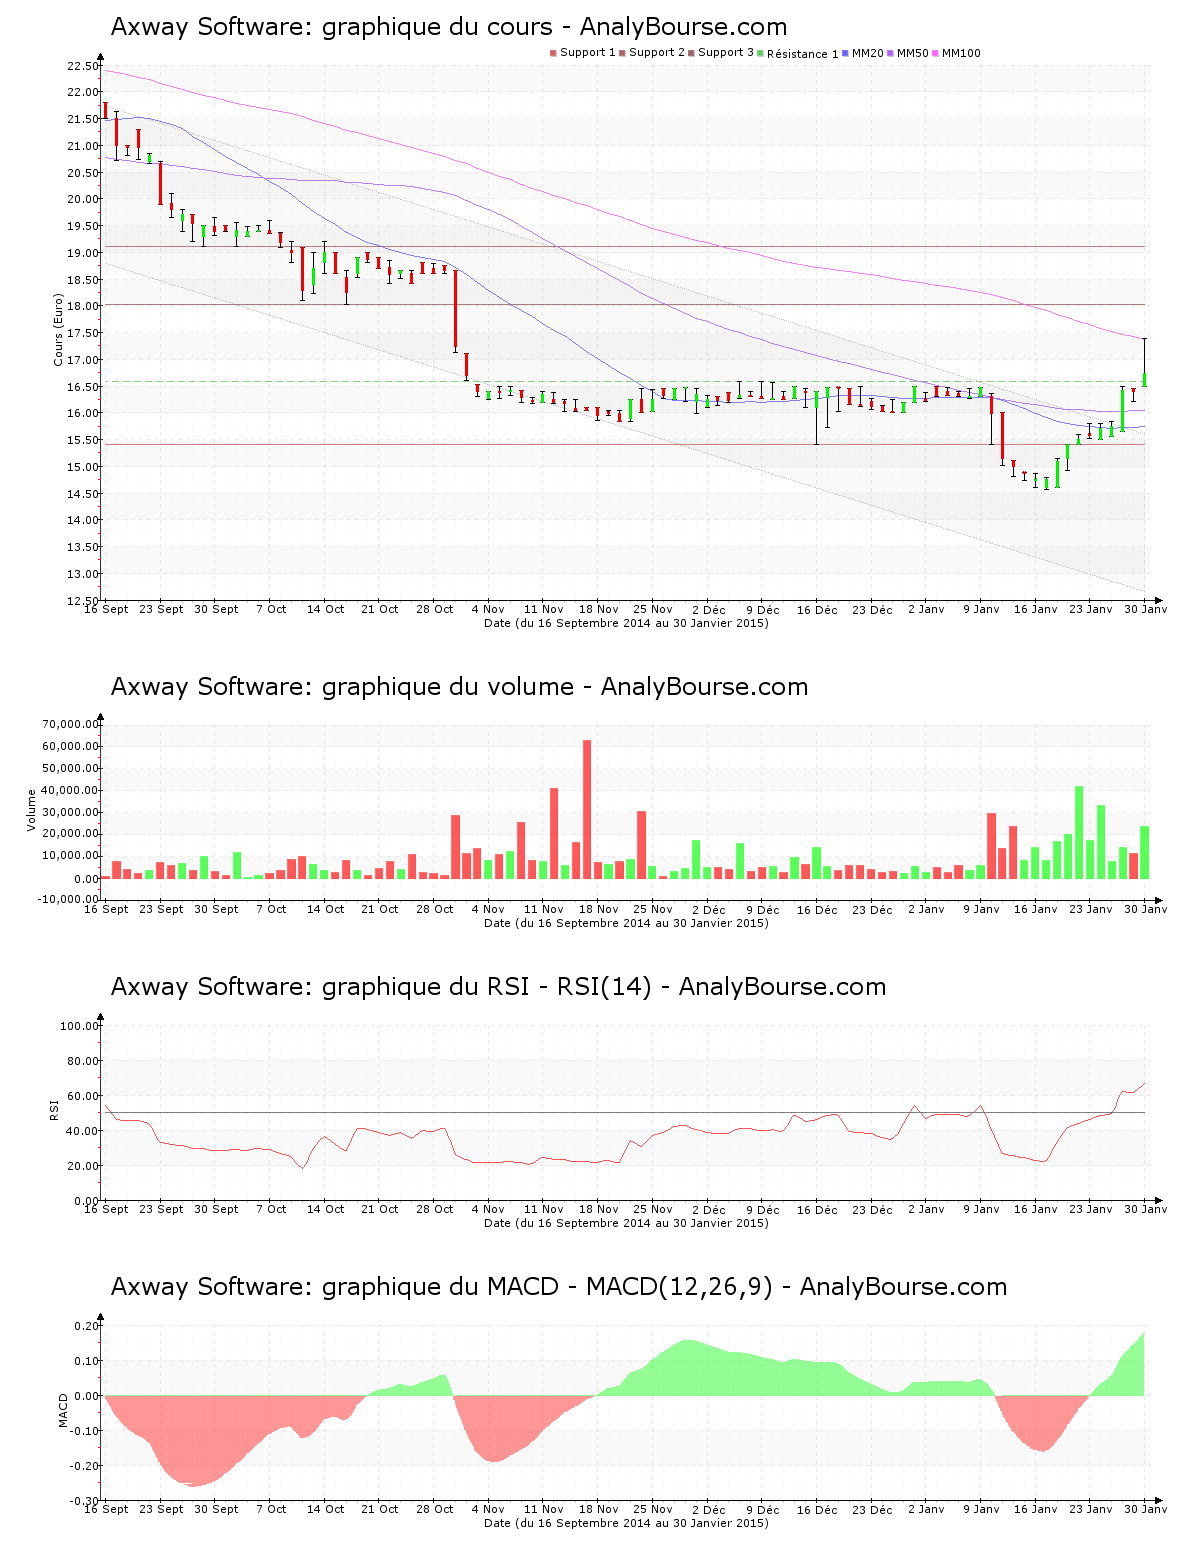The height and width of the screenshot is (1550, 1200).
Task: Click the pink MM100 legend square
Action: click(x=937, y=53)
